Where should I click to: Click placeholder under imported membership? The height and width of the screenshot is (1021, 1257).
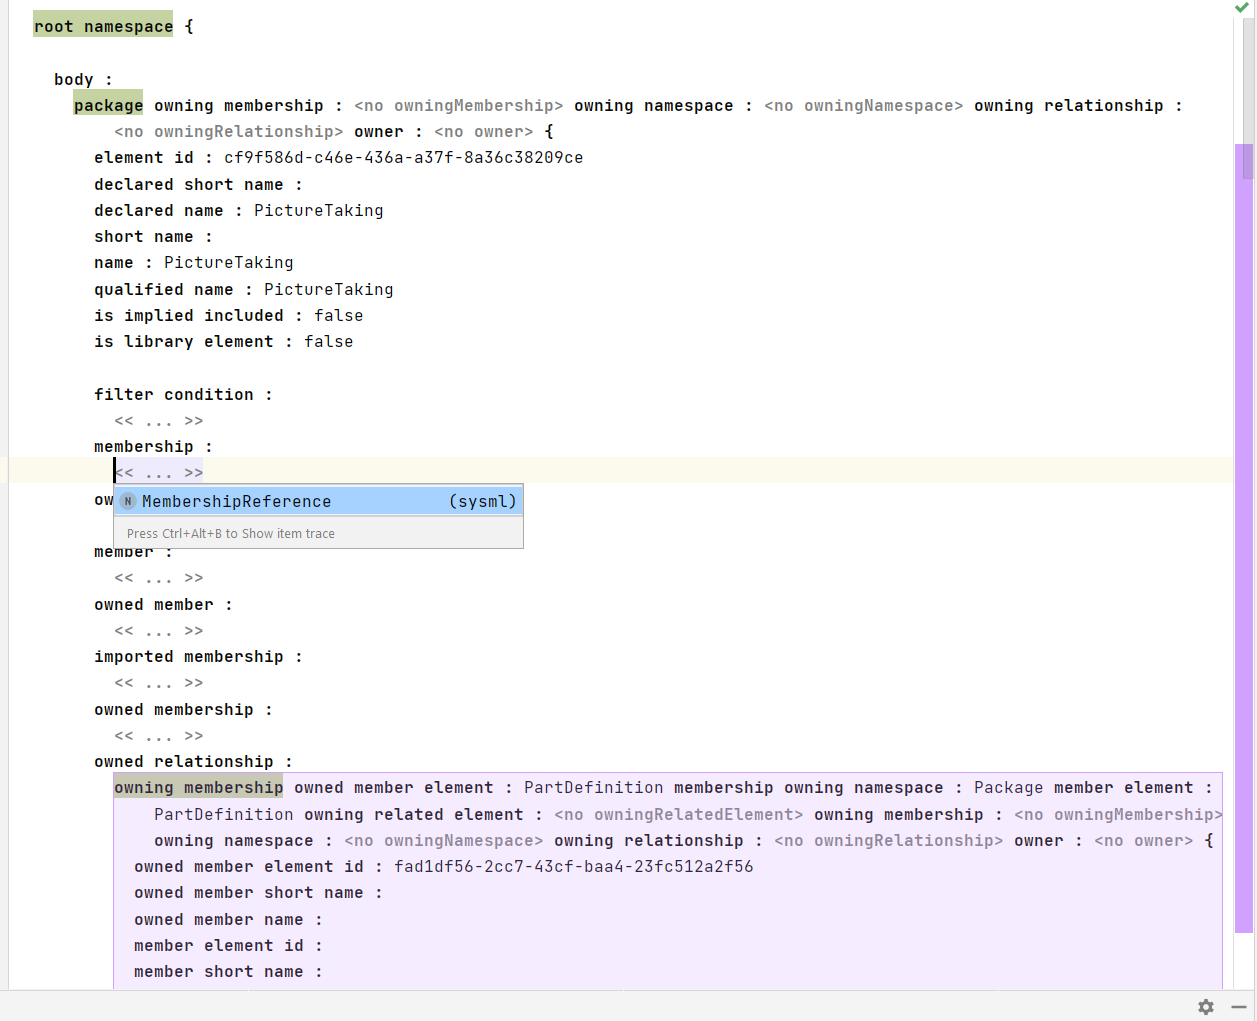click(x=159, y=683)
